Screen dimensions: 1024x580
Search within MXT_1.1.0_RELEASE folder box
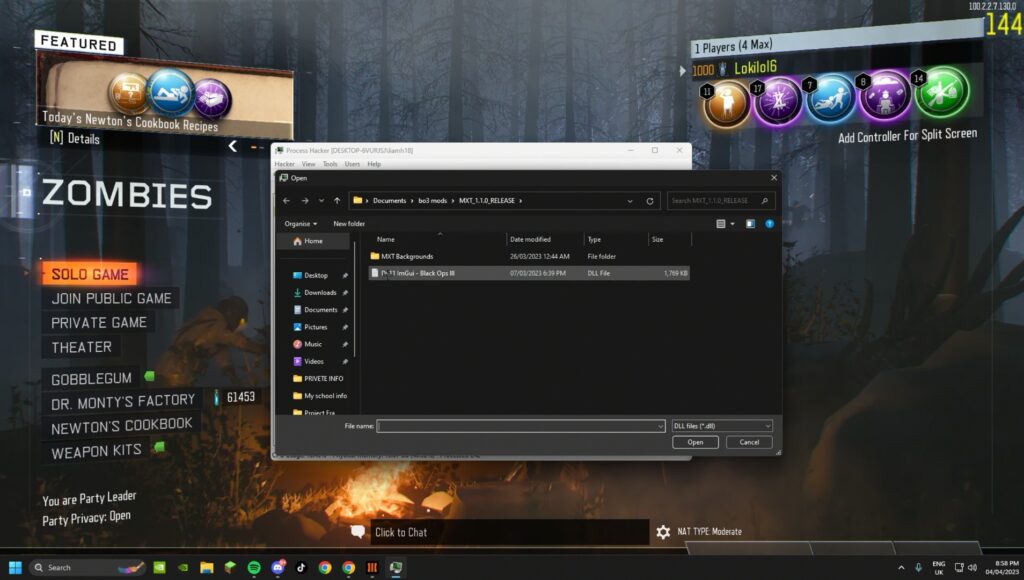point(721,201)
